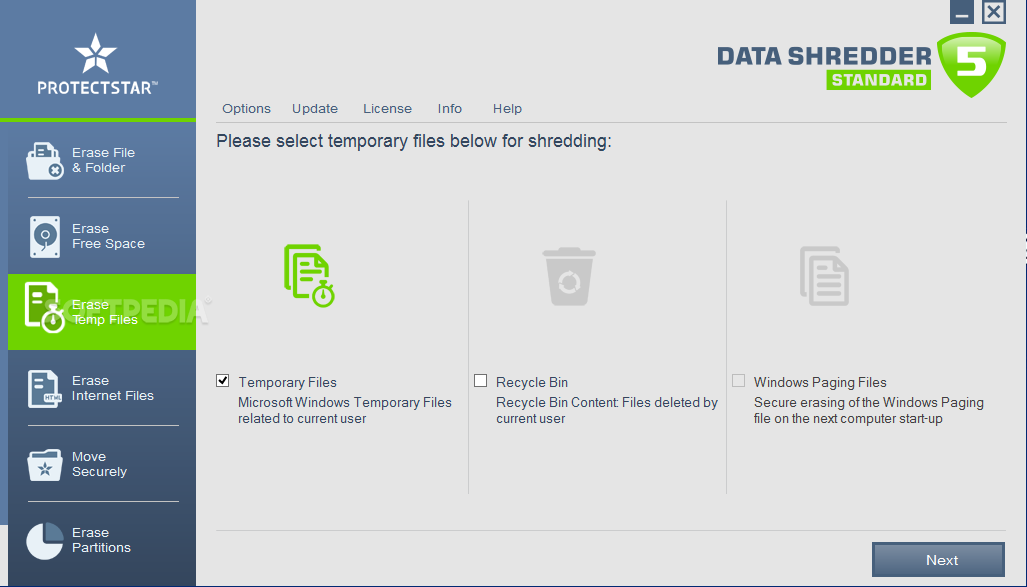Screen dimensions: 1027x587
Task: Open the Erase Internet Files HTML icon
Action: (45, 388)
